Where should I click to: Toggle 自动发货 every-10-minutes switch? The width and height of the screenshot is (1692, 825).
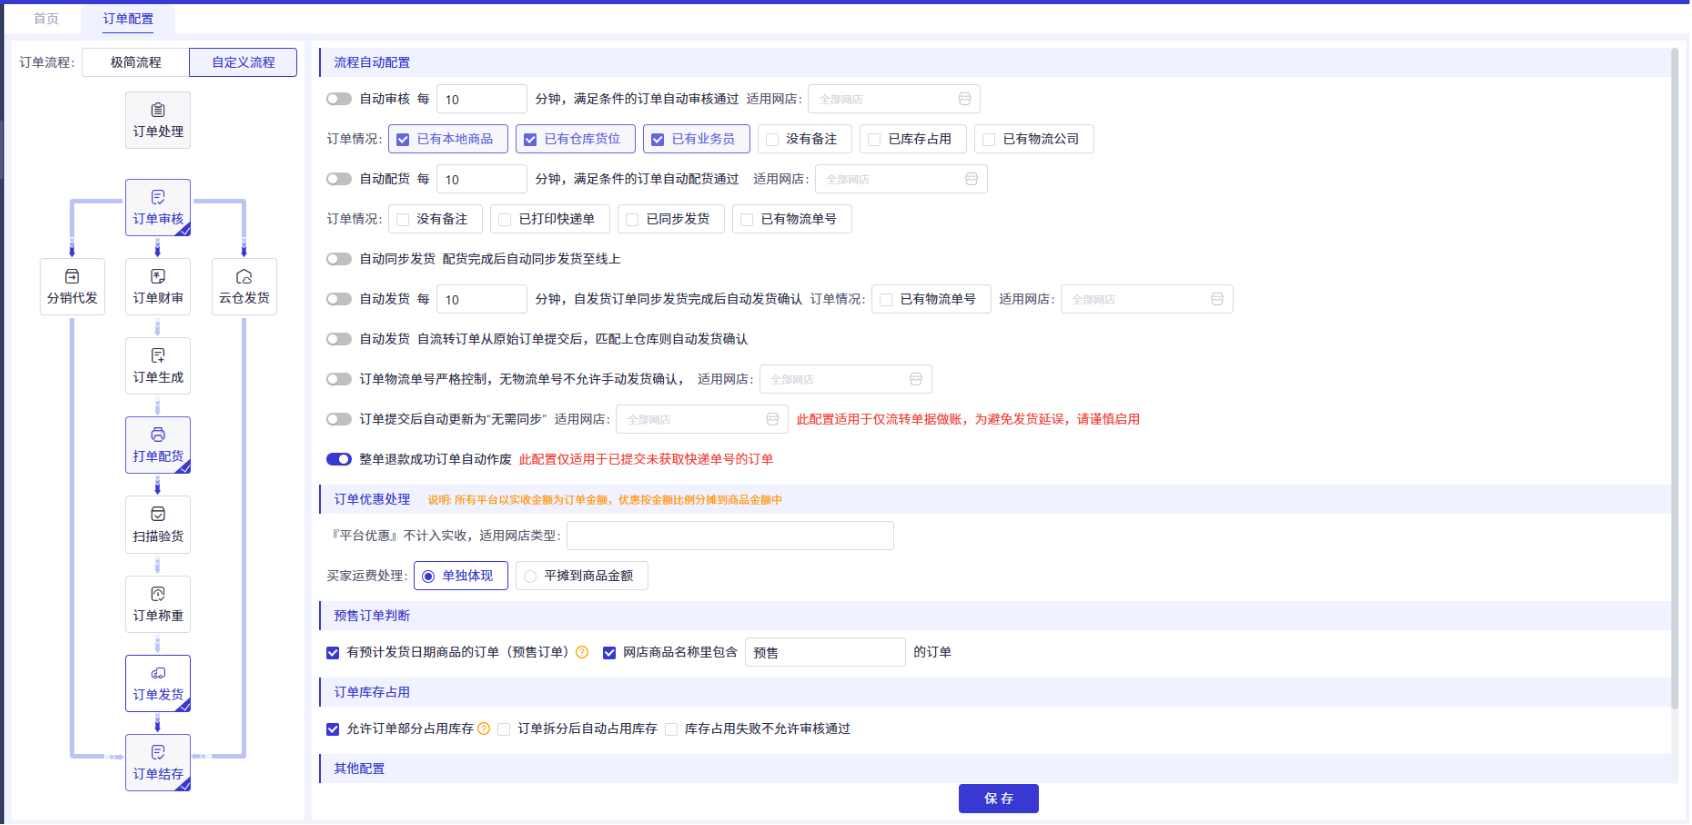click(339, 299)
